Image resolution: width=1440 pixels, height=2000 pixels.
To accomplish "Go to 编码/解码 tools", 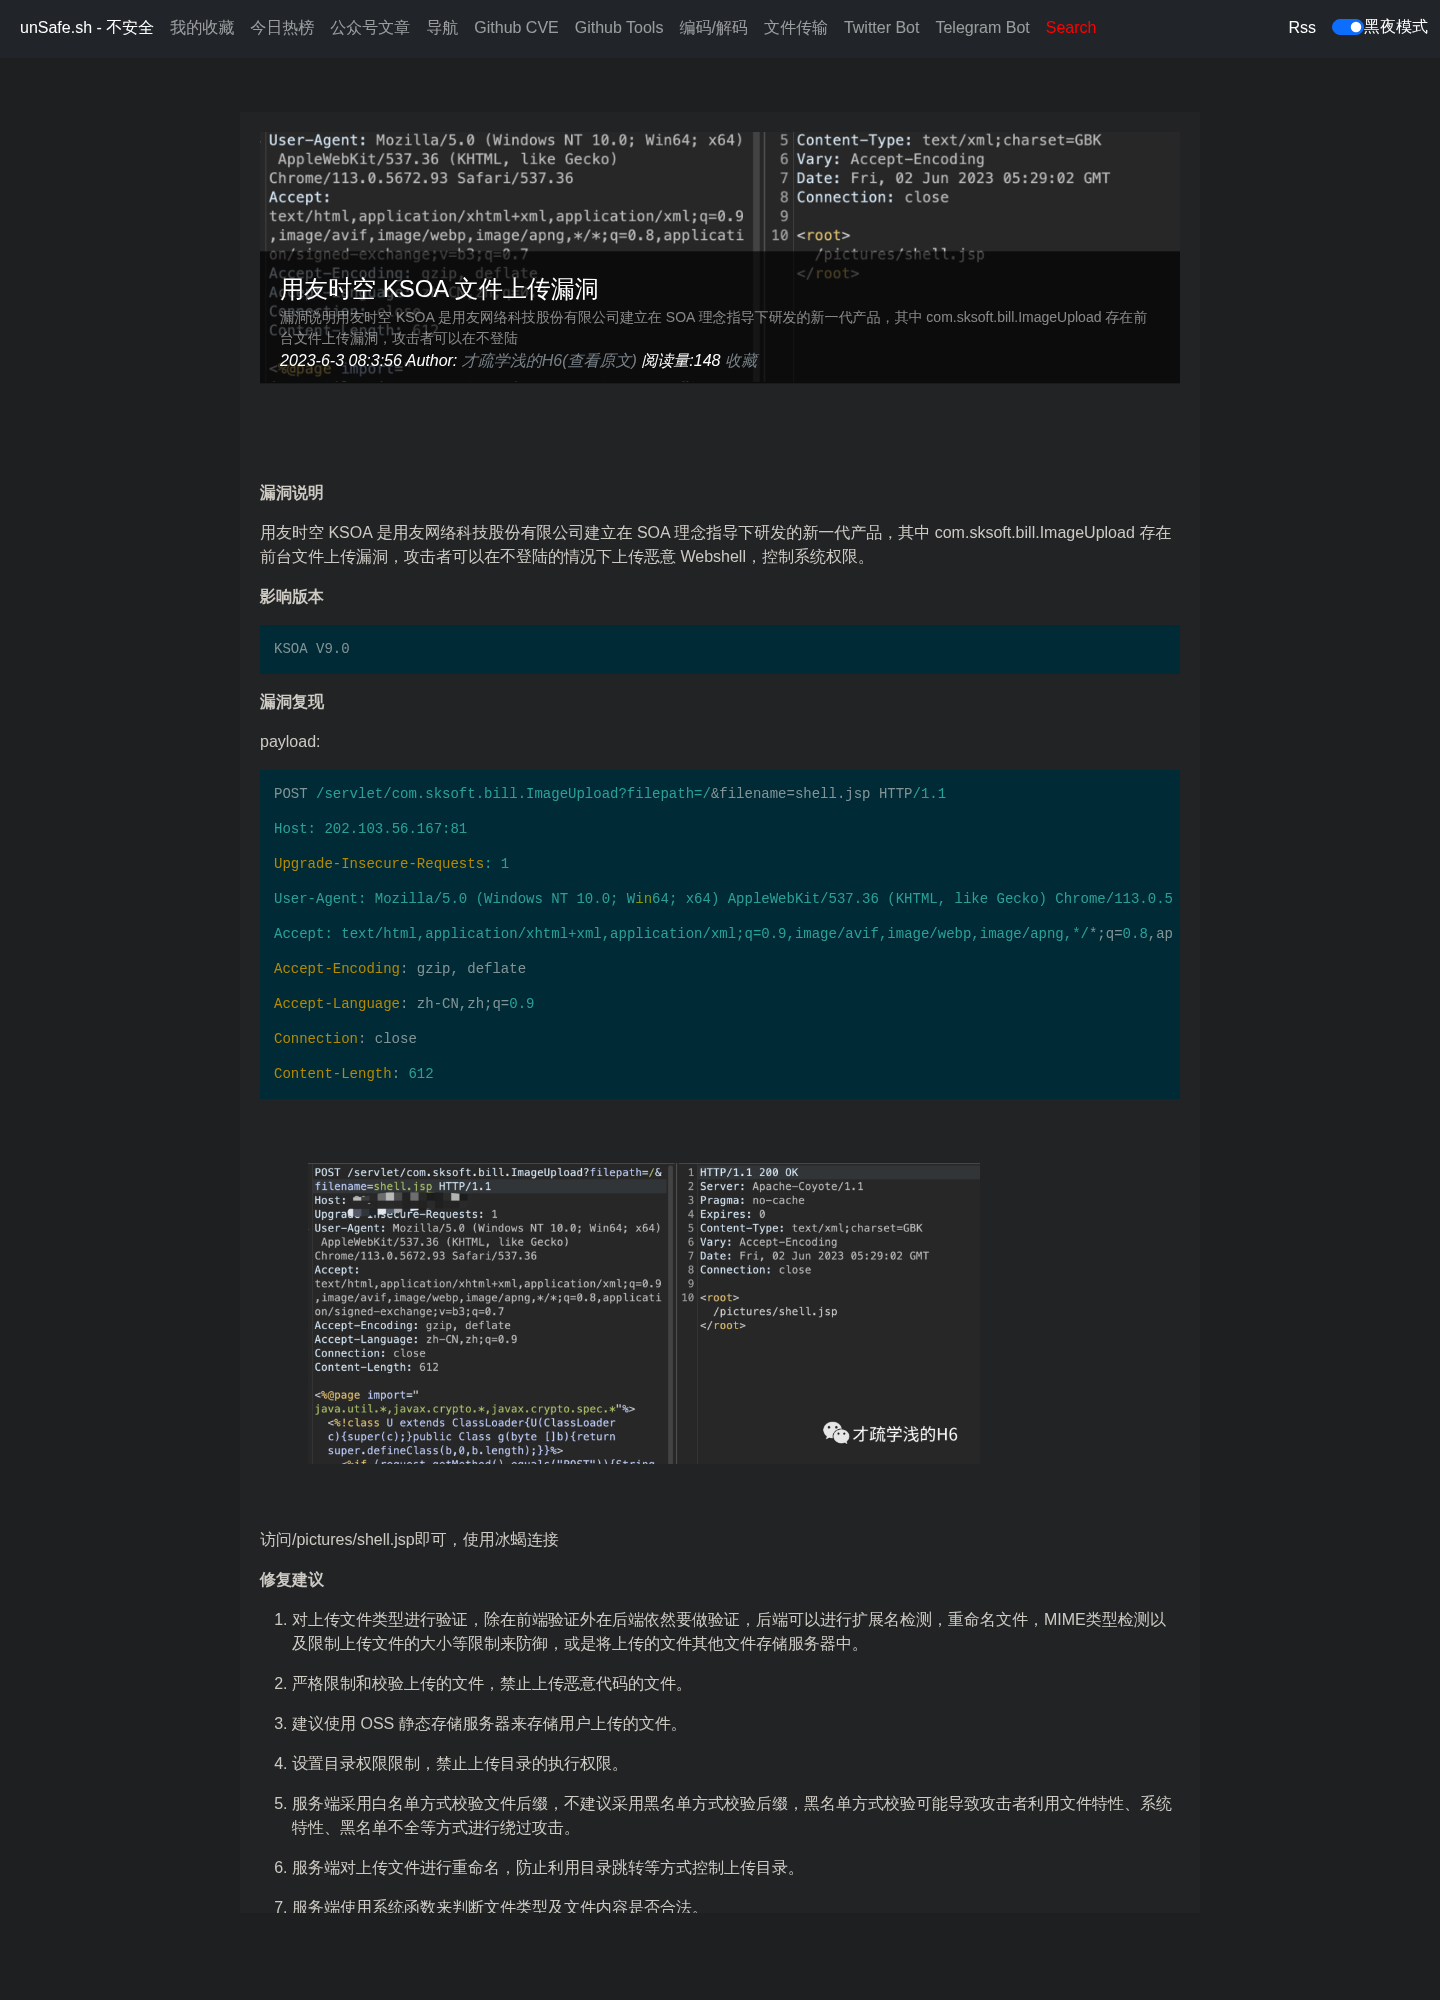I will click(x=713, y=28).
